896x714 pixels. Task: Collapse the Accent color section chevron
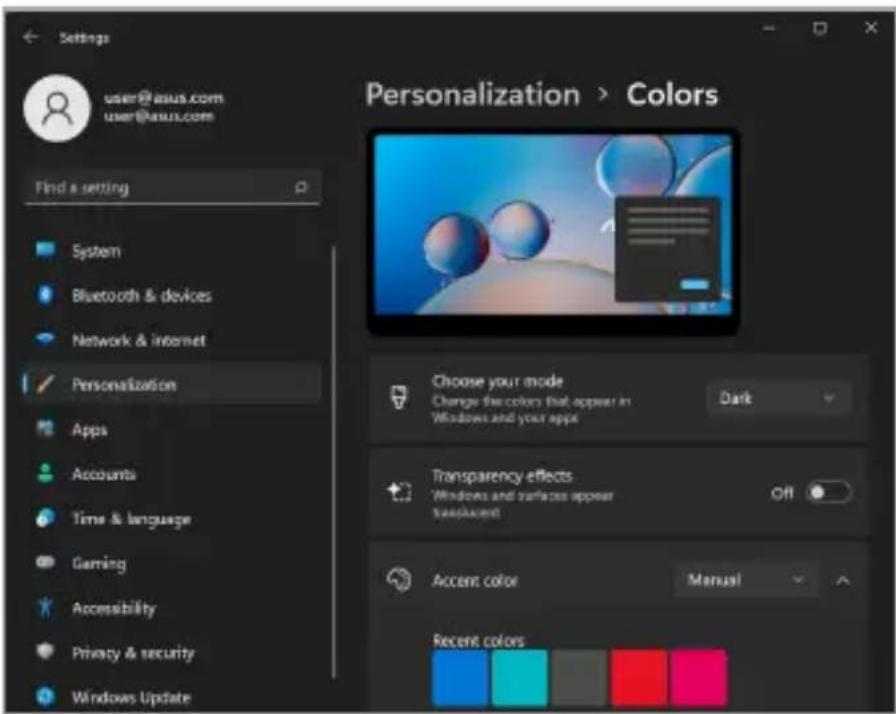coord(843,581)
